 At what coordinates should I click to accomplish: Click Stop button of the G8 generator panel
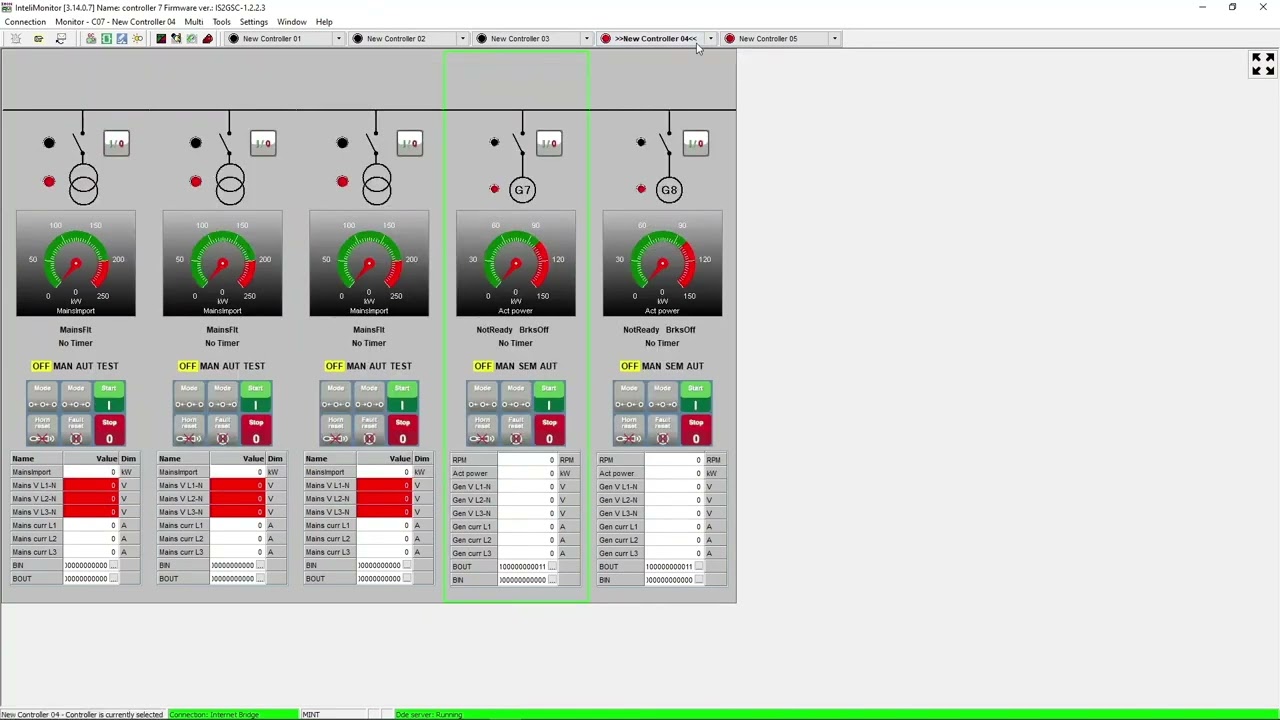[696, 431]
